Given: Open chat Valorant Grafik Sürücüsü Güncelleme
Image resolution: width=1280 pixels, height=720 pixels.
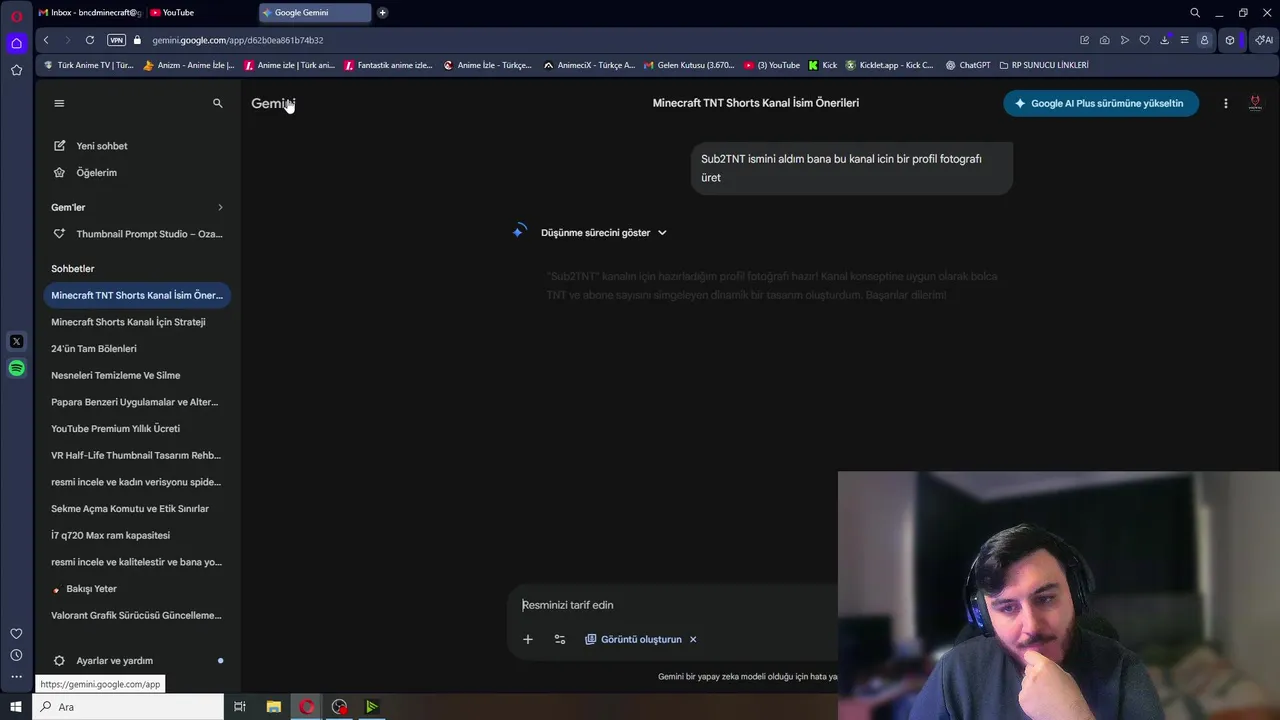Looking at the screenshot, I should 137,615.
